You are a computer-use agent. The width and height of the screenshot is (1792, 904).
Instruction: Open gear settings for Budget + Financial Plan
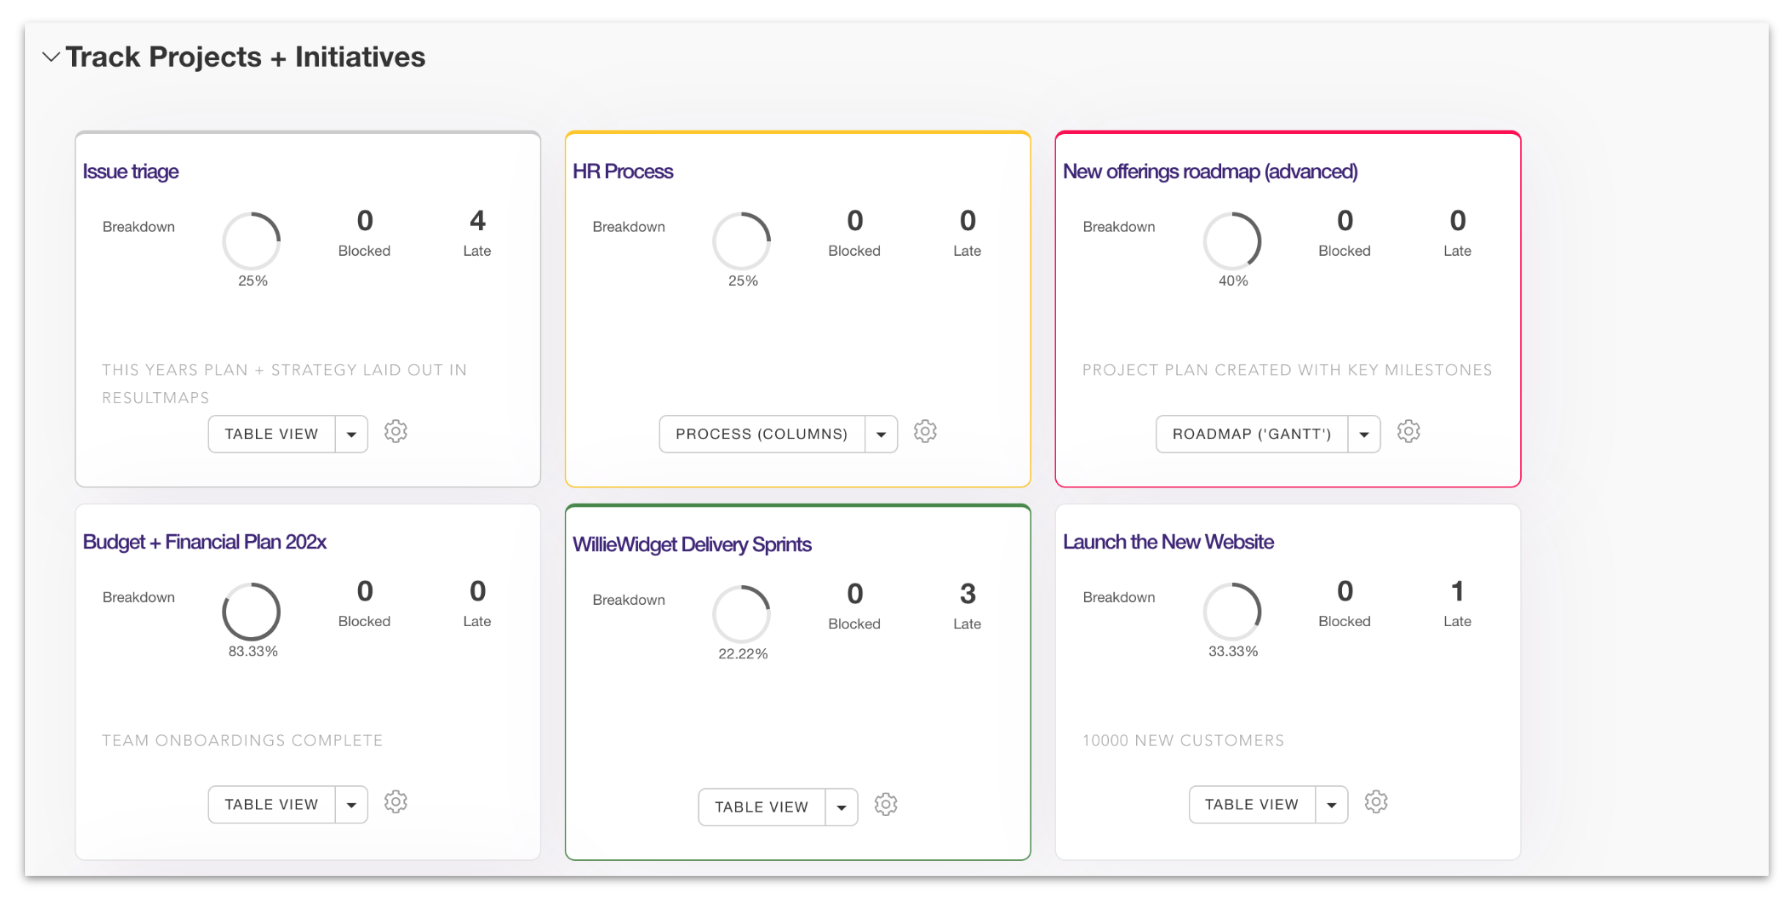tap(396, 803)
